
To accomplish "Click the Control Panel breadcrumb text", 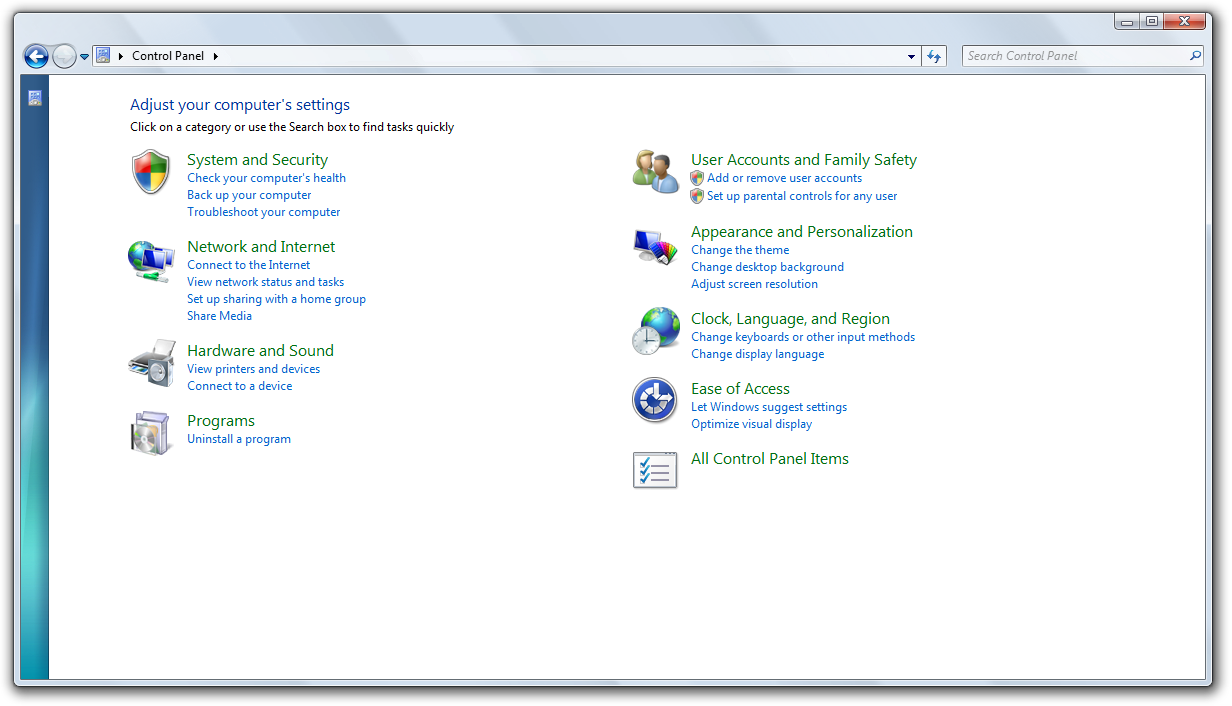I will [168, 56].
